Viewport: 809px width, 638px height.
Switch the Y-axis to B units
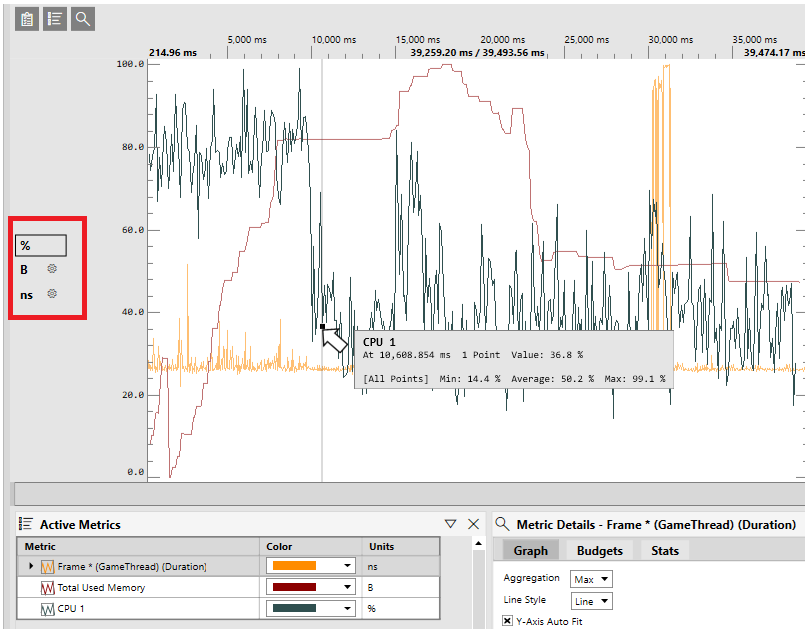(x=24, y=270)
